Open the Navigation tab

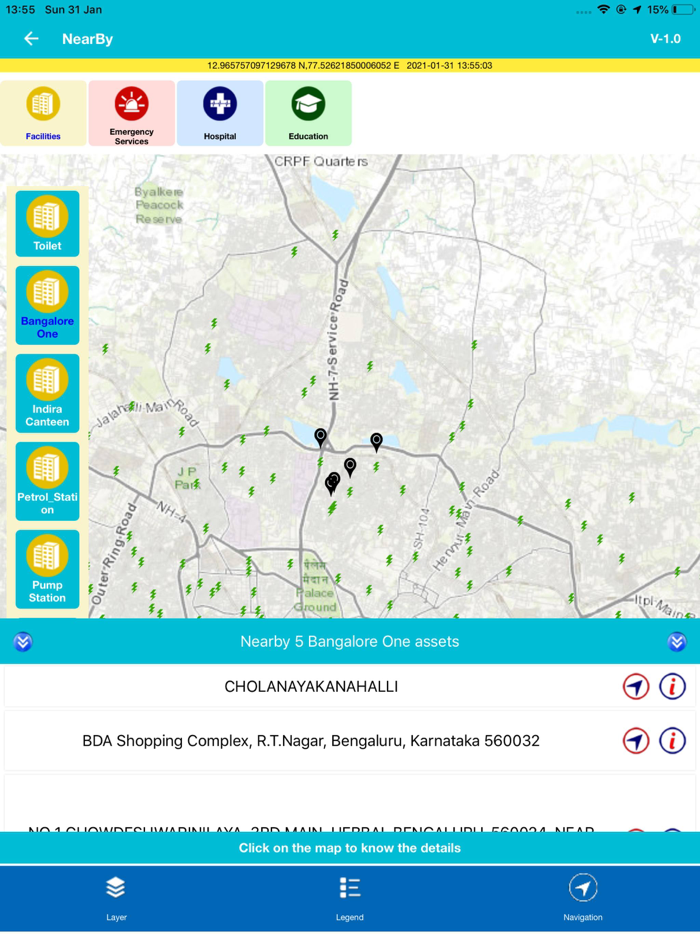click(583, 898)
